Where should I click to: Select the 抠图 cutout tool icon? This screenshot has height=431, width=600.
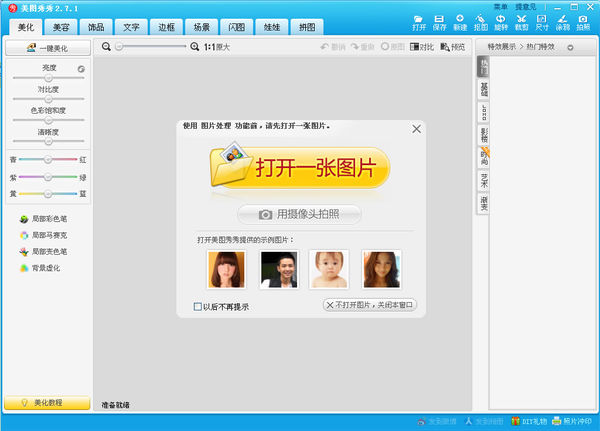481,22
